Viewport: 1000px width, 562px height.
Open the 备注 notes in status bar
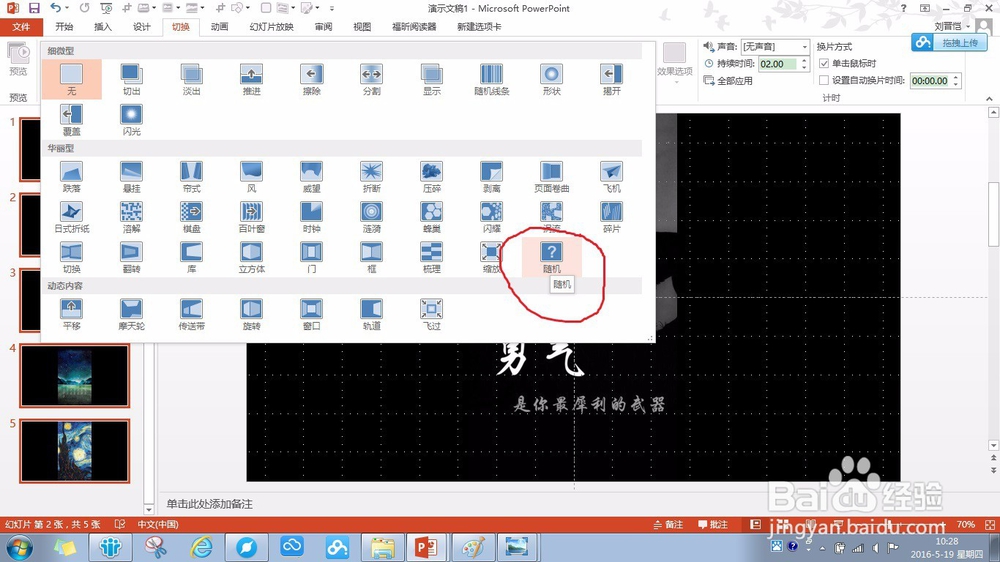tap(668, 524)
